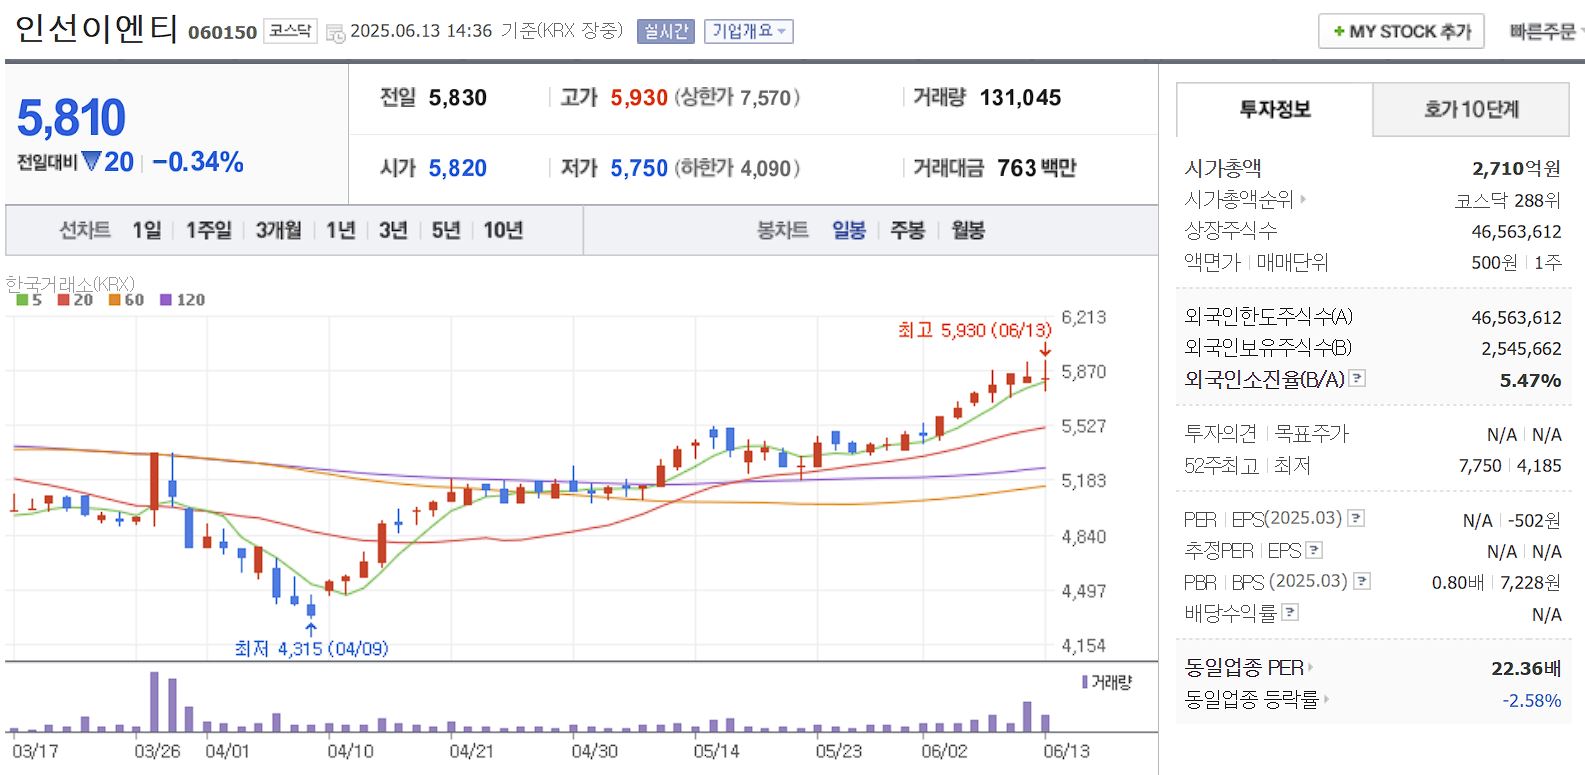The image size is (1585, 775).
Task: Open help icon next to PBR BPS (2025.03)
Action: pyautogui.click(x=1361, y=581)
